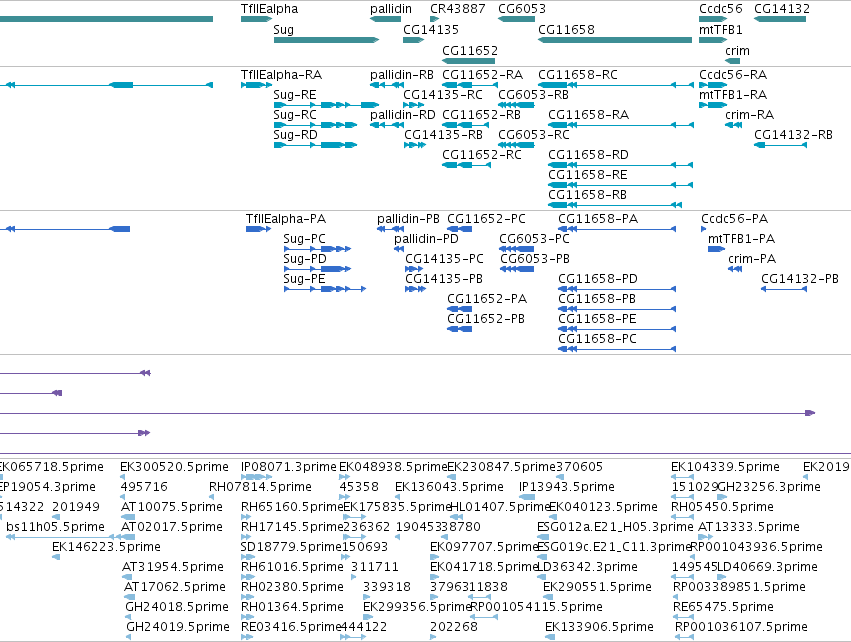Open protein TfIIEalpha-PA
Image resolution: width=851 pixels, height=642 pixels.
286,219
